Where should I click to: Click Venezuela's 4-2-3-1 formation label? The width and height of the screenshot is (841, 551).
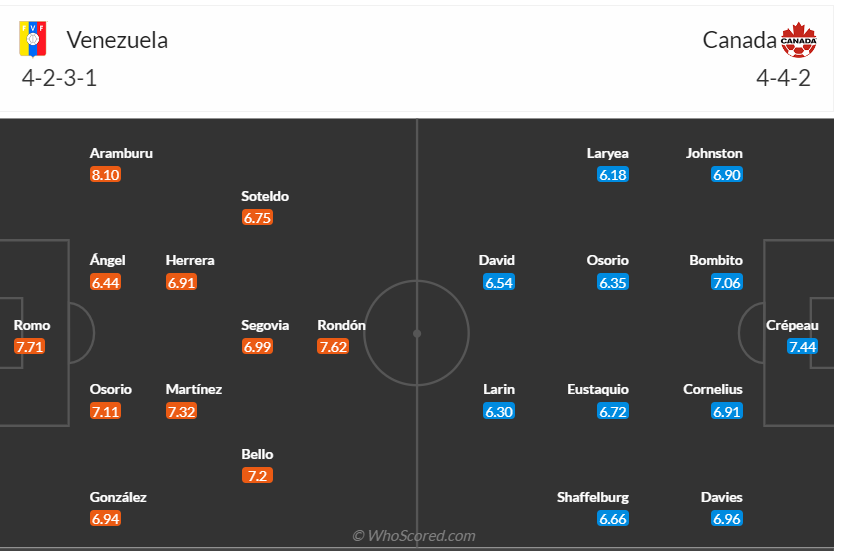[59, 78]
